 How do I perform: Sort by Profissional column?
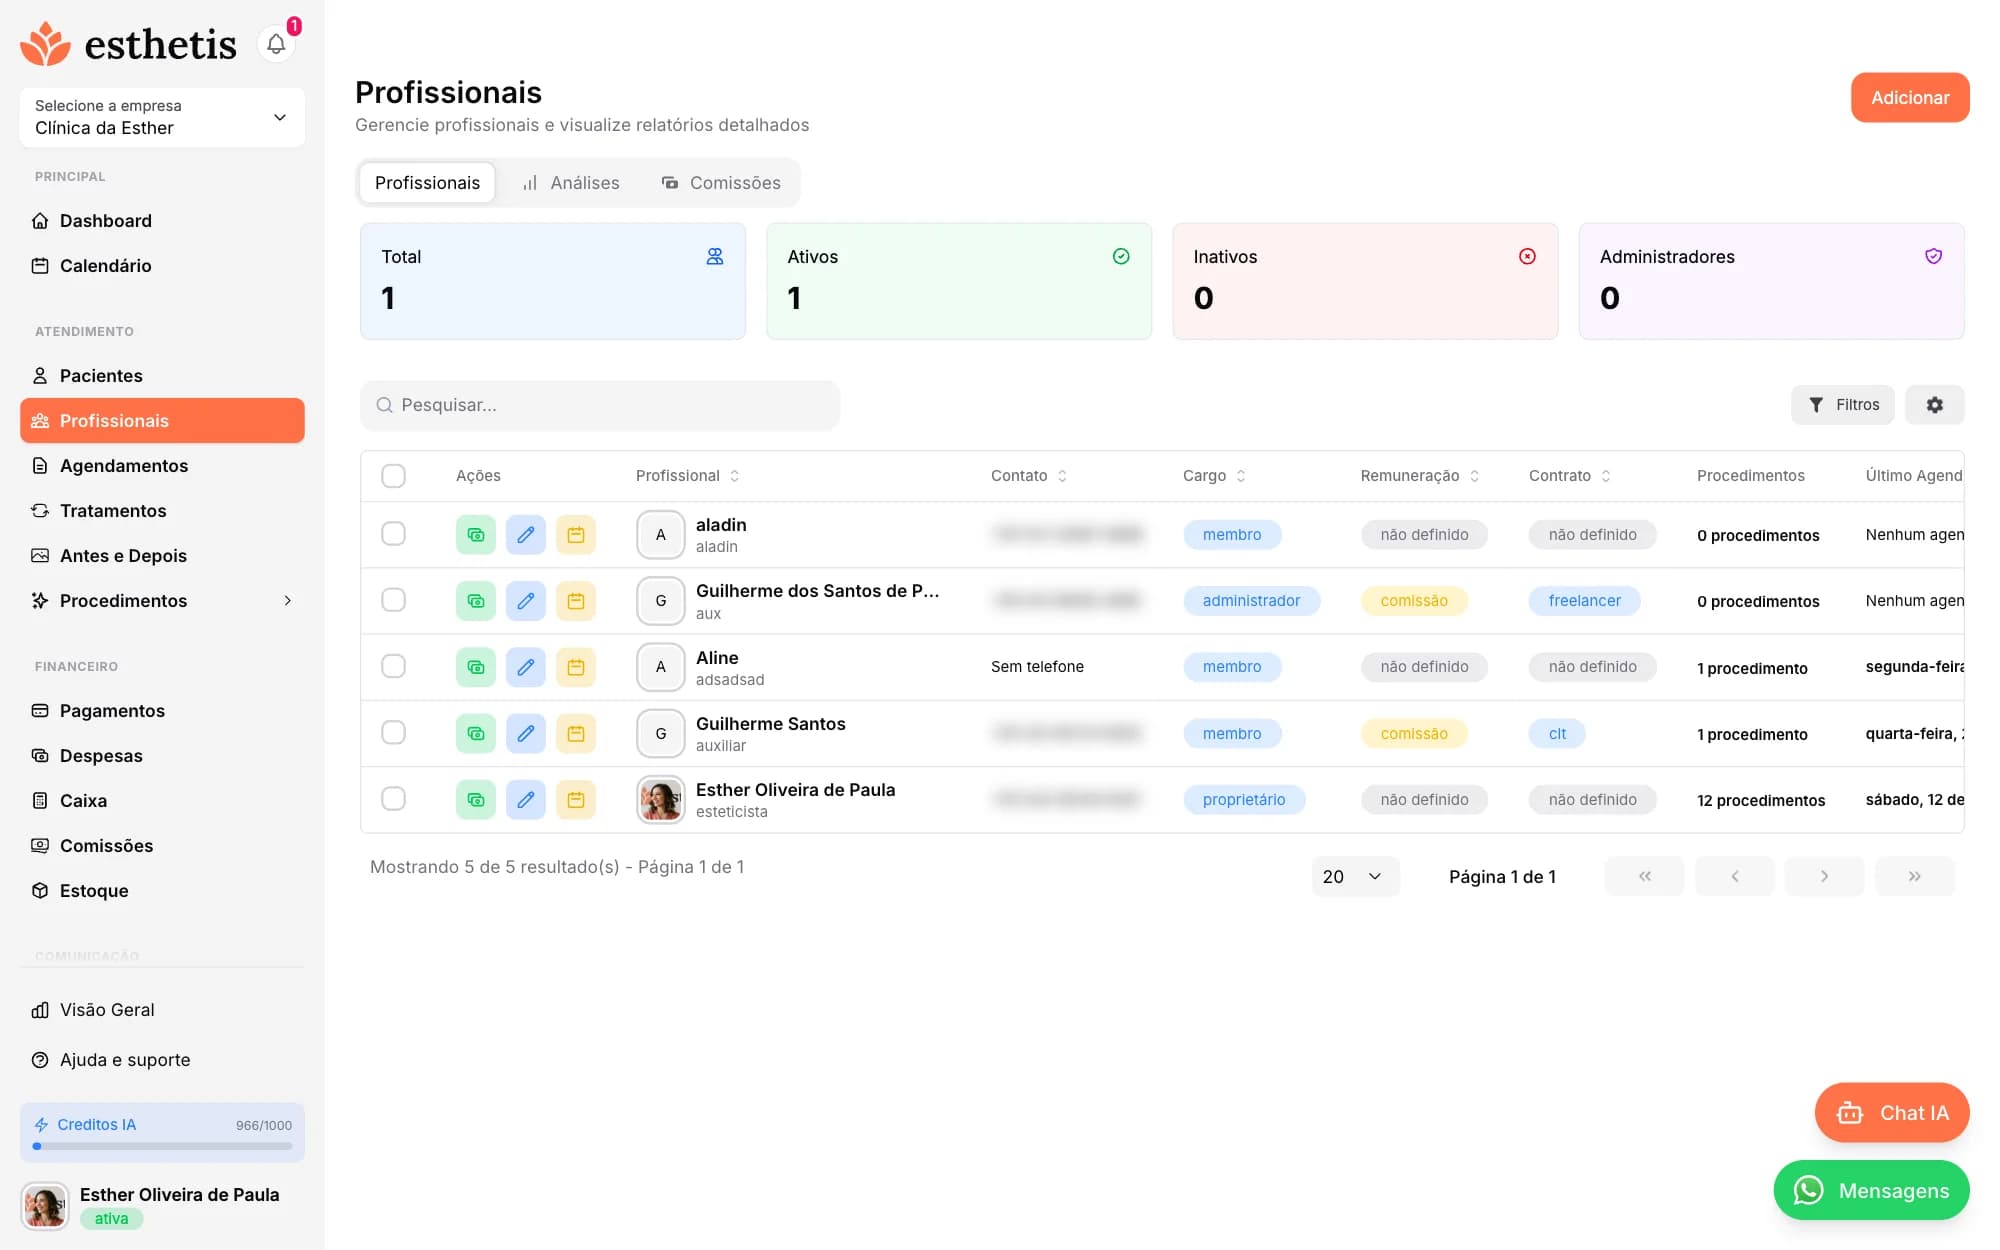coord(688,476)
